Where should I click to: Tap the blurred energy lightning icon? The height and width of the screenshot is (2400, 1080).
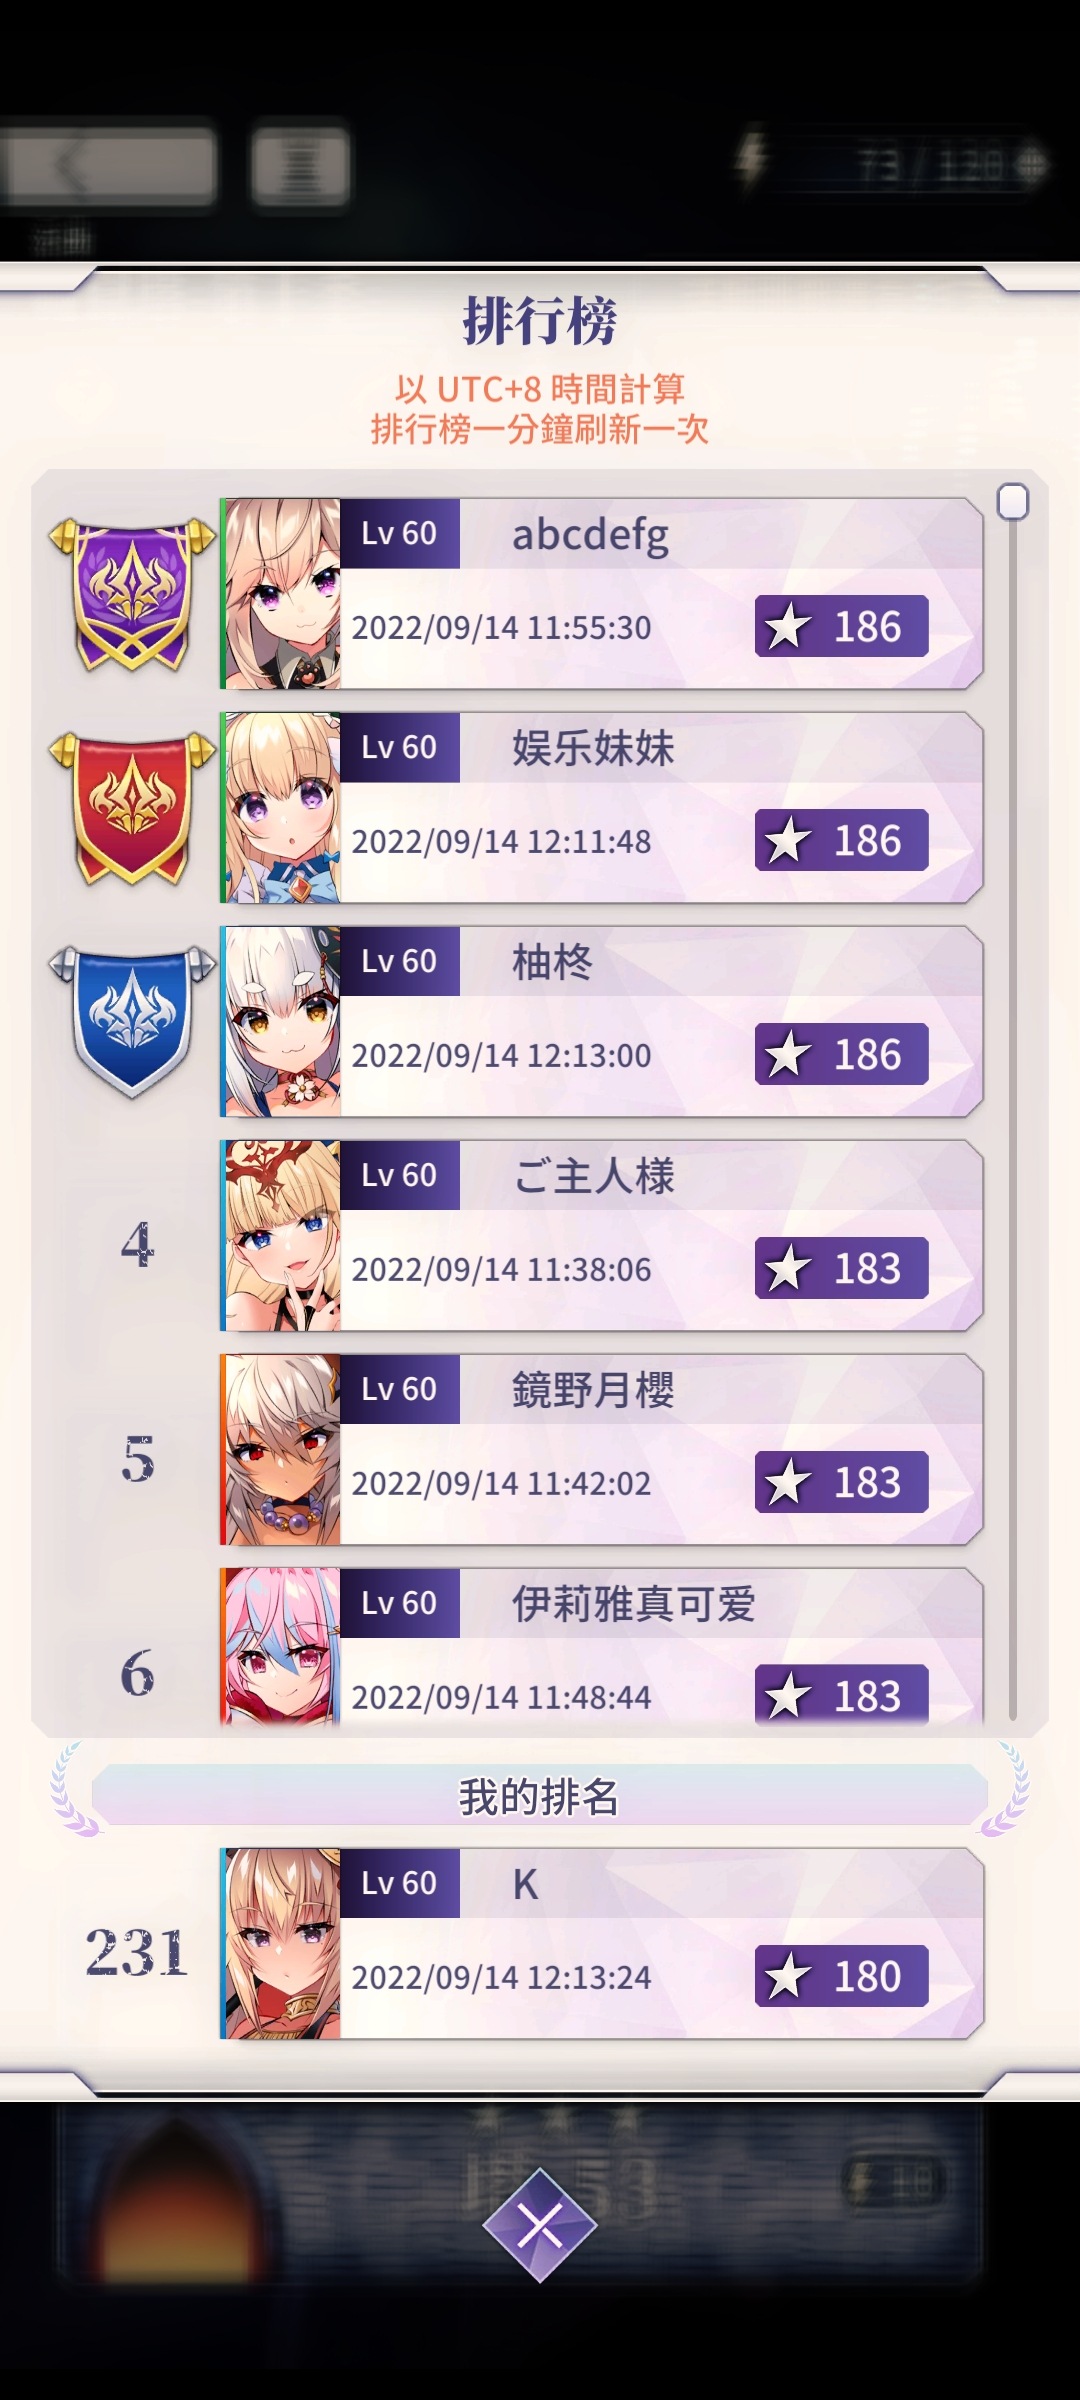[751, 159]
